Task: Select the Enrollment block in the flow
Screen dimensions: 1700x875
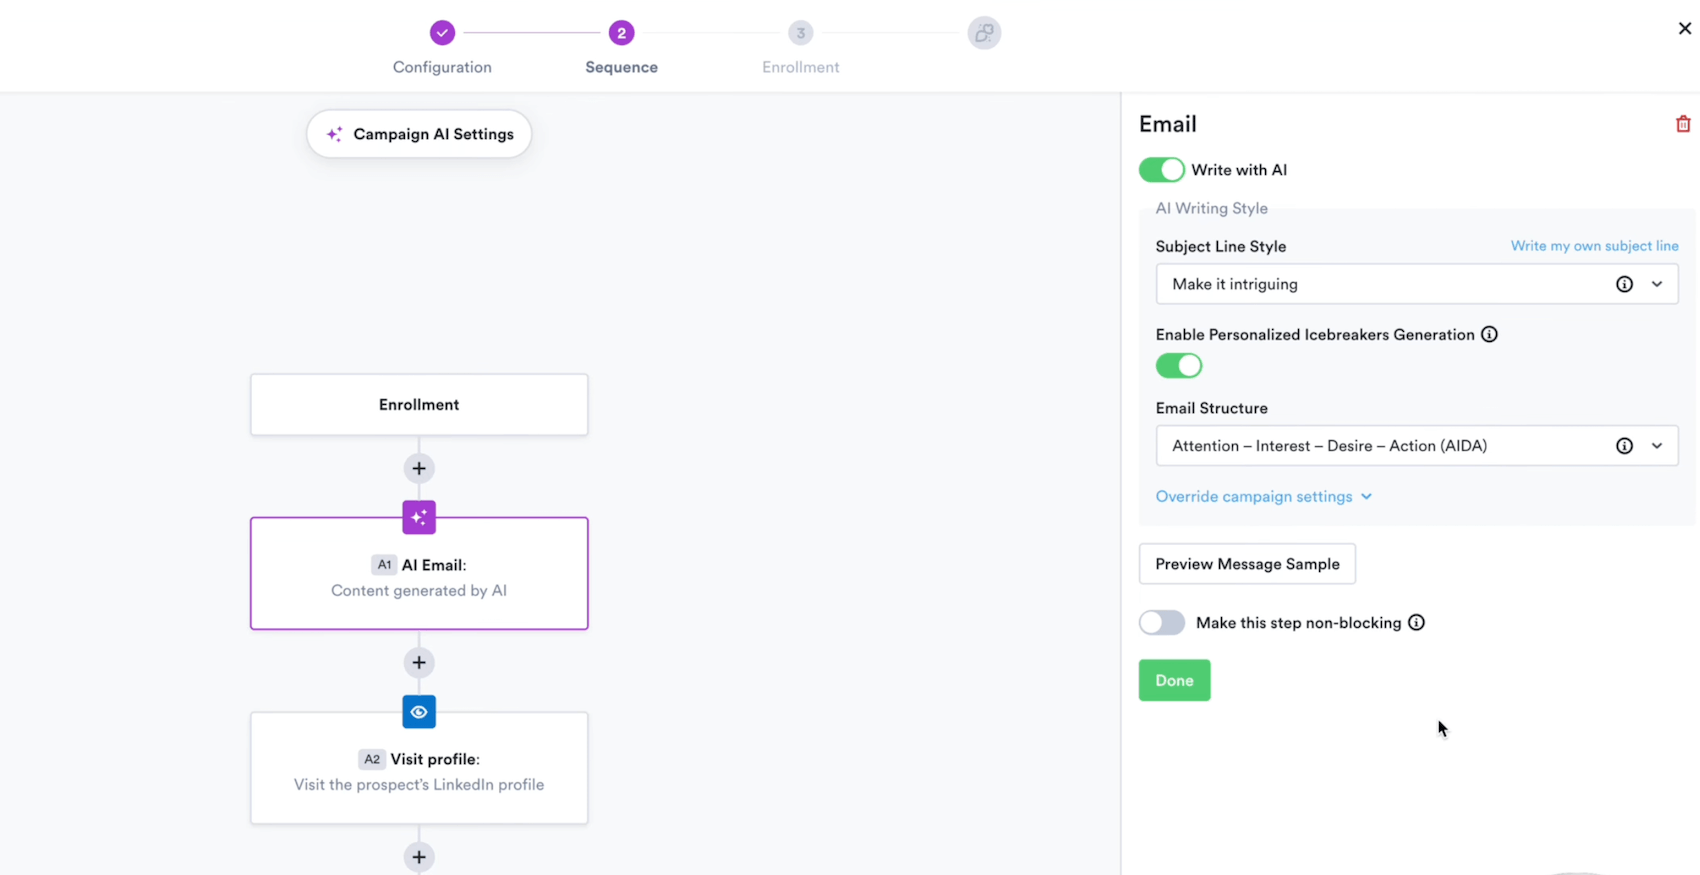Action: point(419,405)
